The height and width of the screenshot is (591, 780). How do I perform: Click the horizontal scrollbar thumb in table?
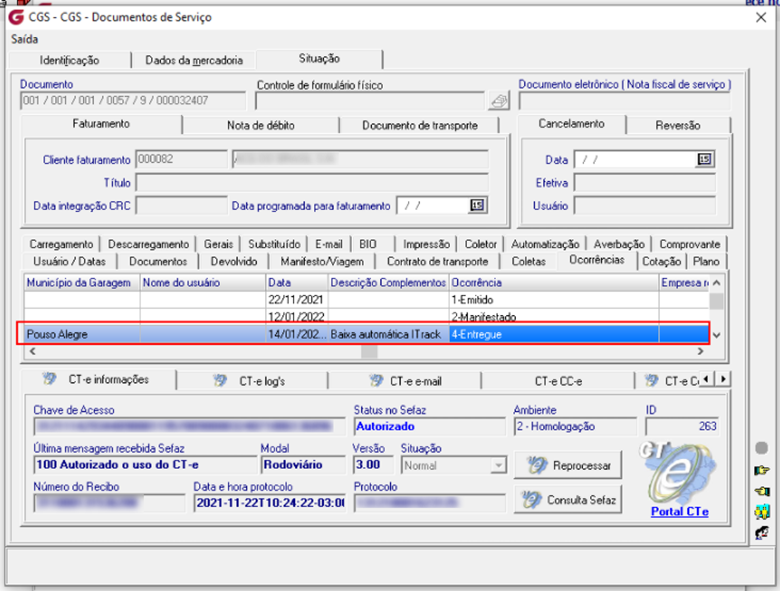coord(369,351)
